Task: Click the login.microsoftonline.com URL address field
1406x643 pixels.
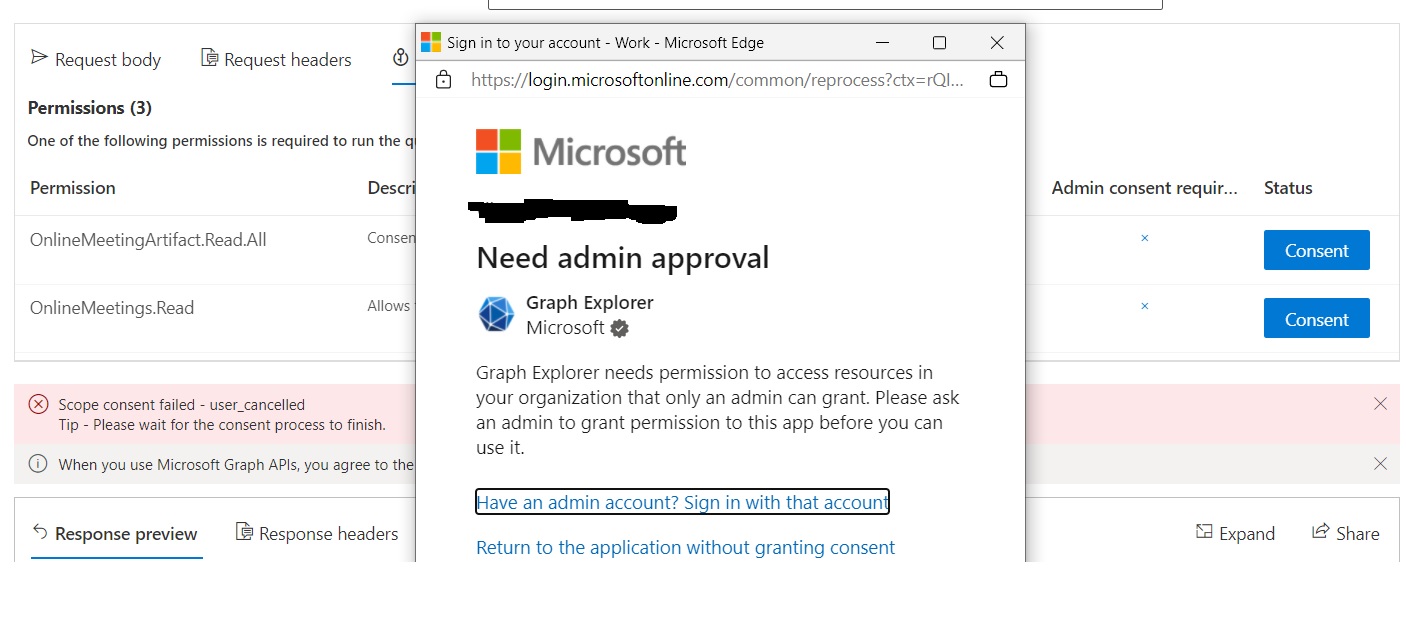Action: [717, 80]
